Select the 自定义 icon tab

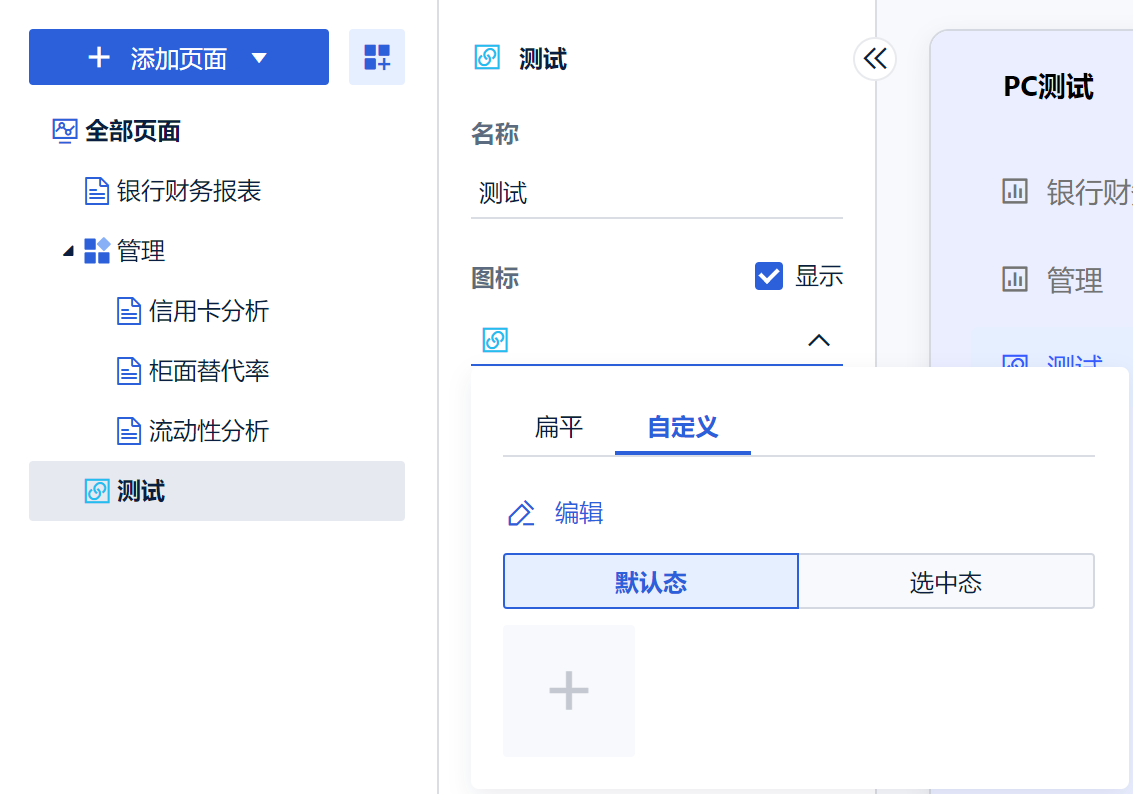coord(683,428)
